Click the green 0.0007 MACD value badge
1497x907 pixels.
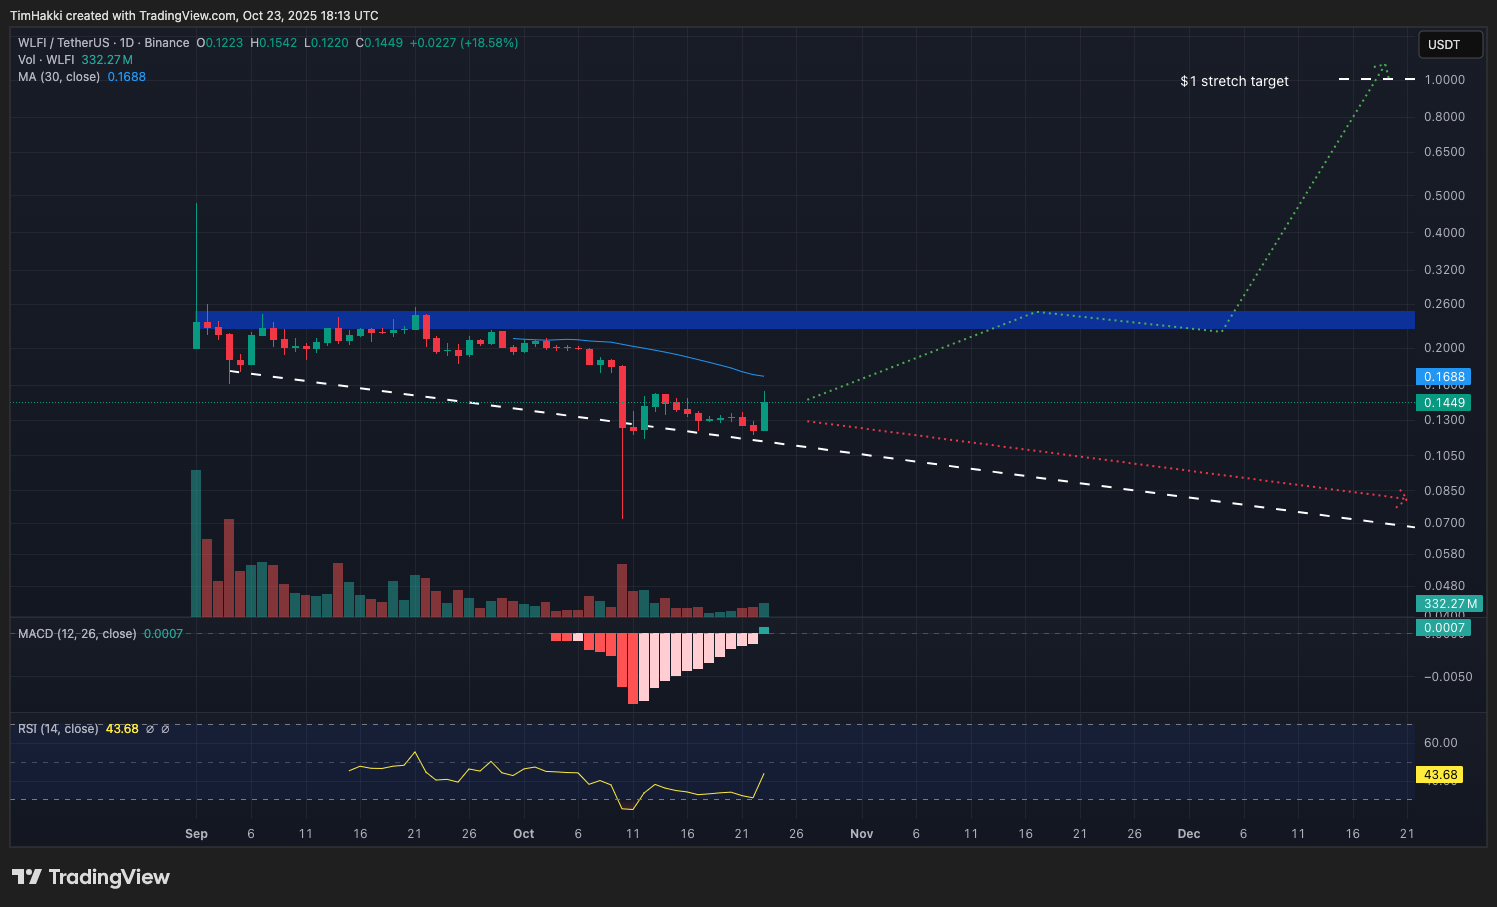click(1444, 627)
